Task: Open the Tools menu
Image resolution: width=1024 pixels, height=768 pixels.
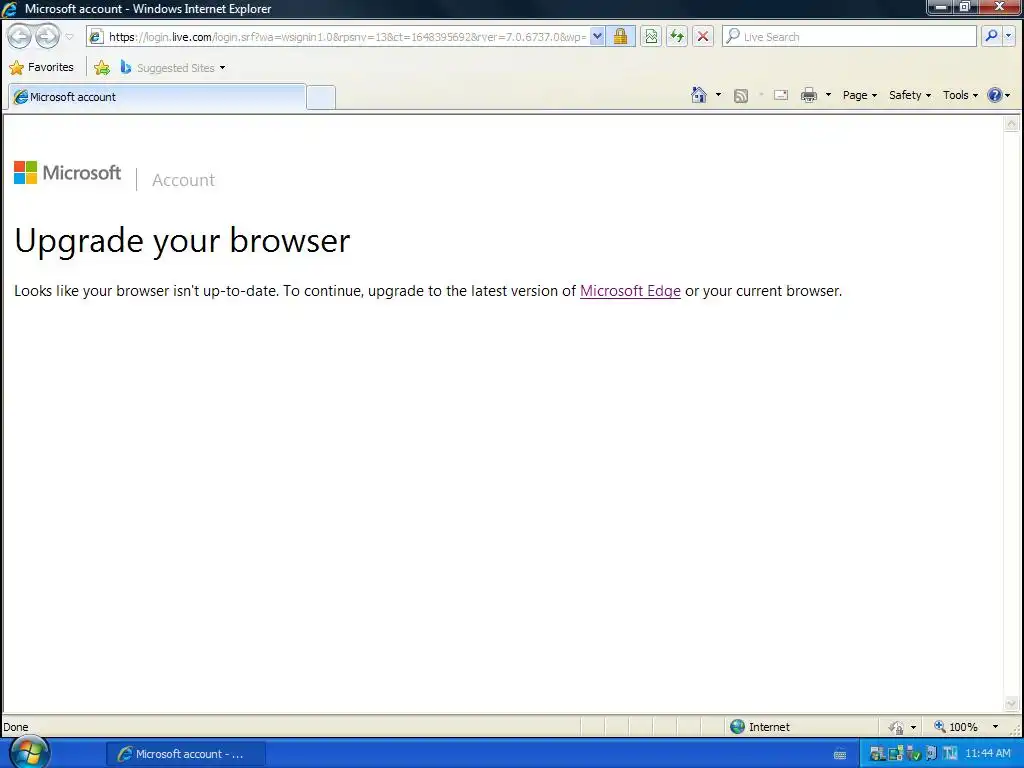Action: pos(960,95)
